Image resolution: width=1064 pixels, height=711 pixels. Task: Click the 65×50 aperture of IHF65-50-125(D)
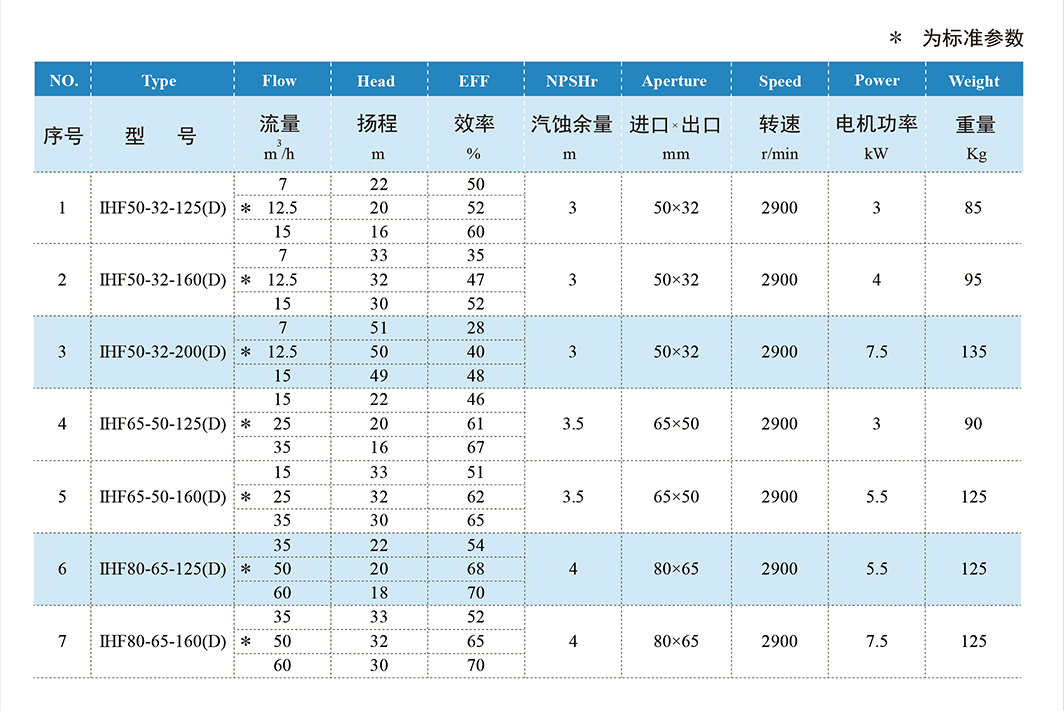676,424
